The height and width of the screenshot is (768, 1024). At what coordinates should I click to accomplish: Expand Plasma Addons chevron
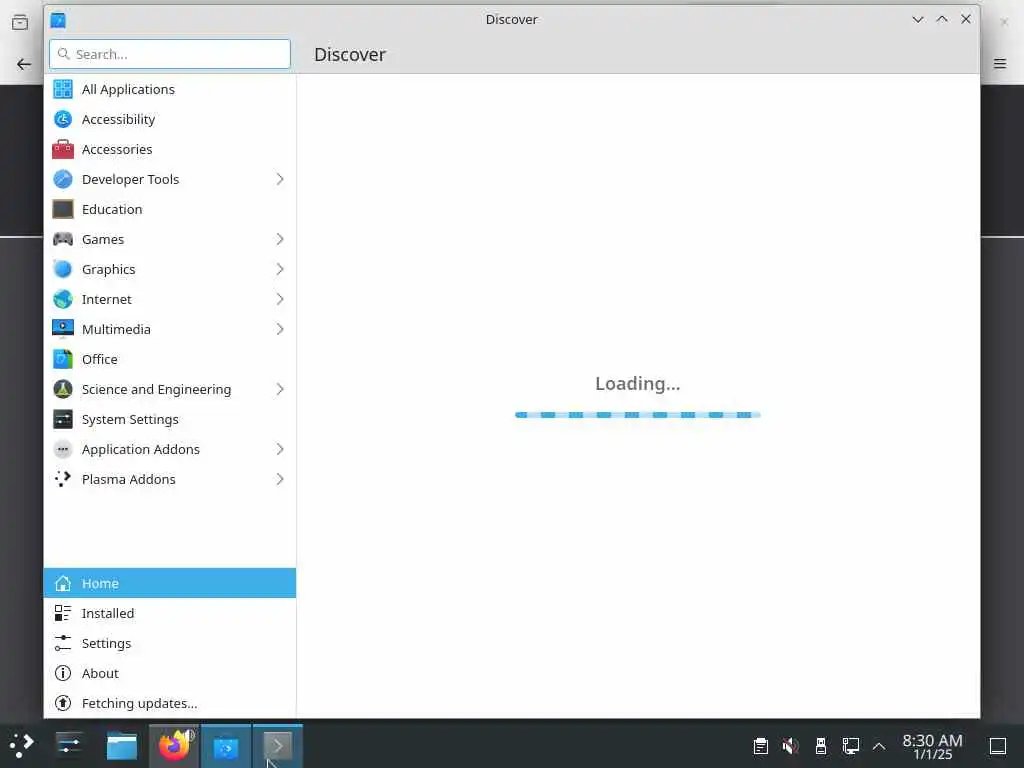point(280,479)
